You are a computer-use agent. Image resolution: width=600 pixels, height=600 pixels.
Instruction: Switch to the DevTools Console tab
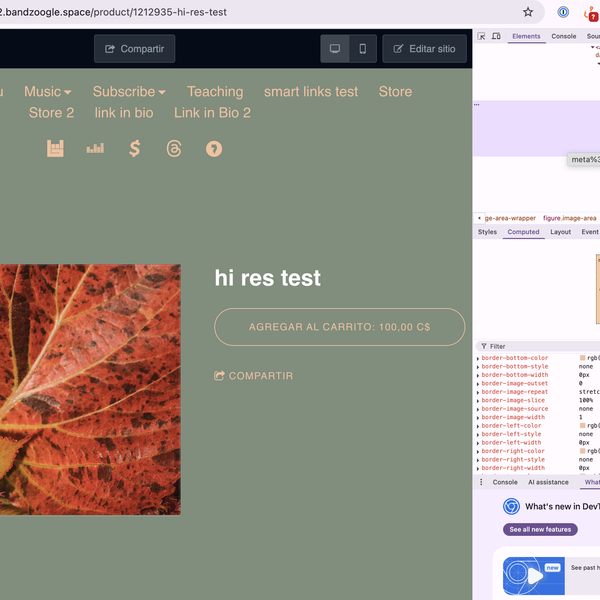564,36
